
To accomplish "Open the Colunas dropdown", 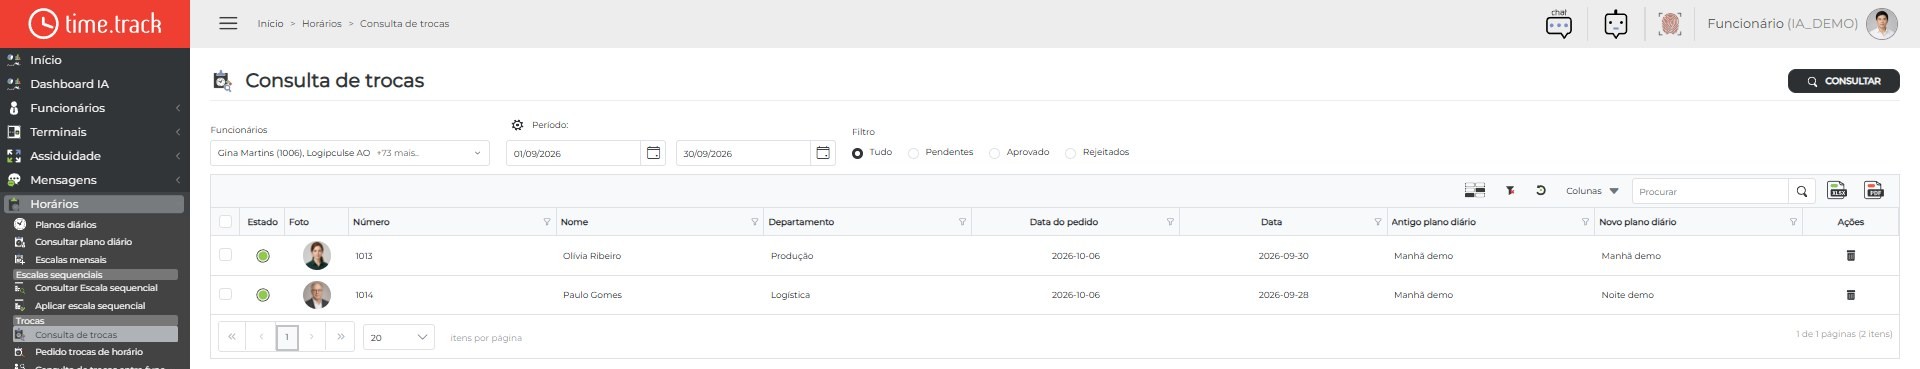I will pos(1592,191).
